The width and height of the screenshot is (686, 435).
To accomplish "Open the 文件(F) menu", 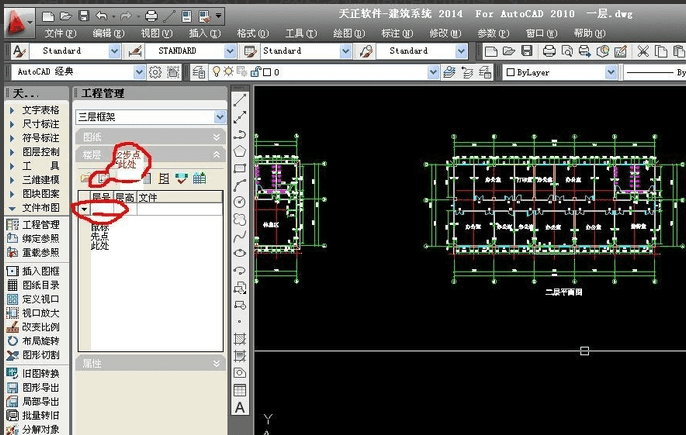I will pyautogui.click(x=60, y=33).
